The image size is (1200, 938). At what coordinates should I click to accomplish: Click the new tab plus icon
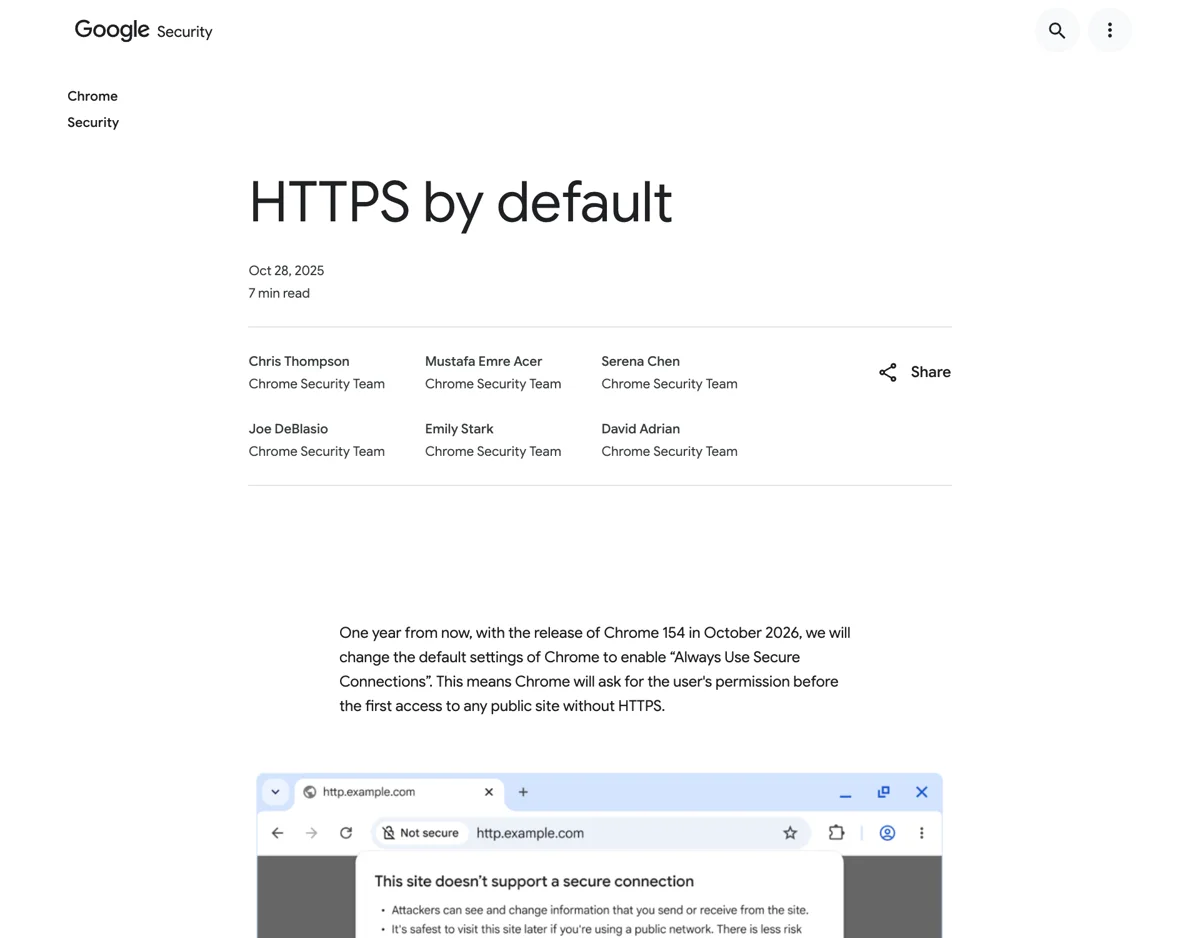(x=523, y=792)
